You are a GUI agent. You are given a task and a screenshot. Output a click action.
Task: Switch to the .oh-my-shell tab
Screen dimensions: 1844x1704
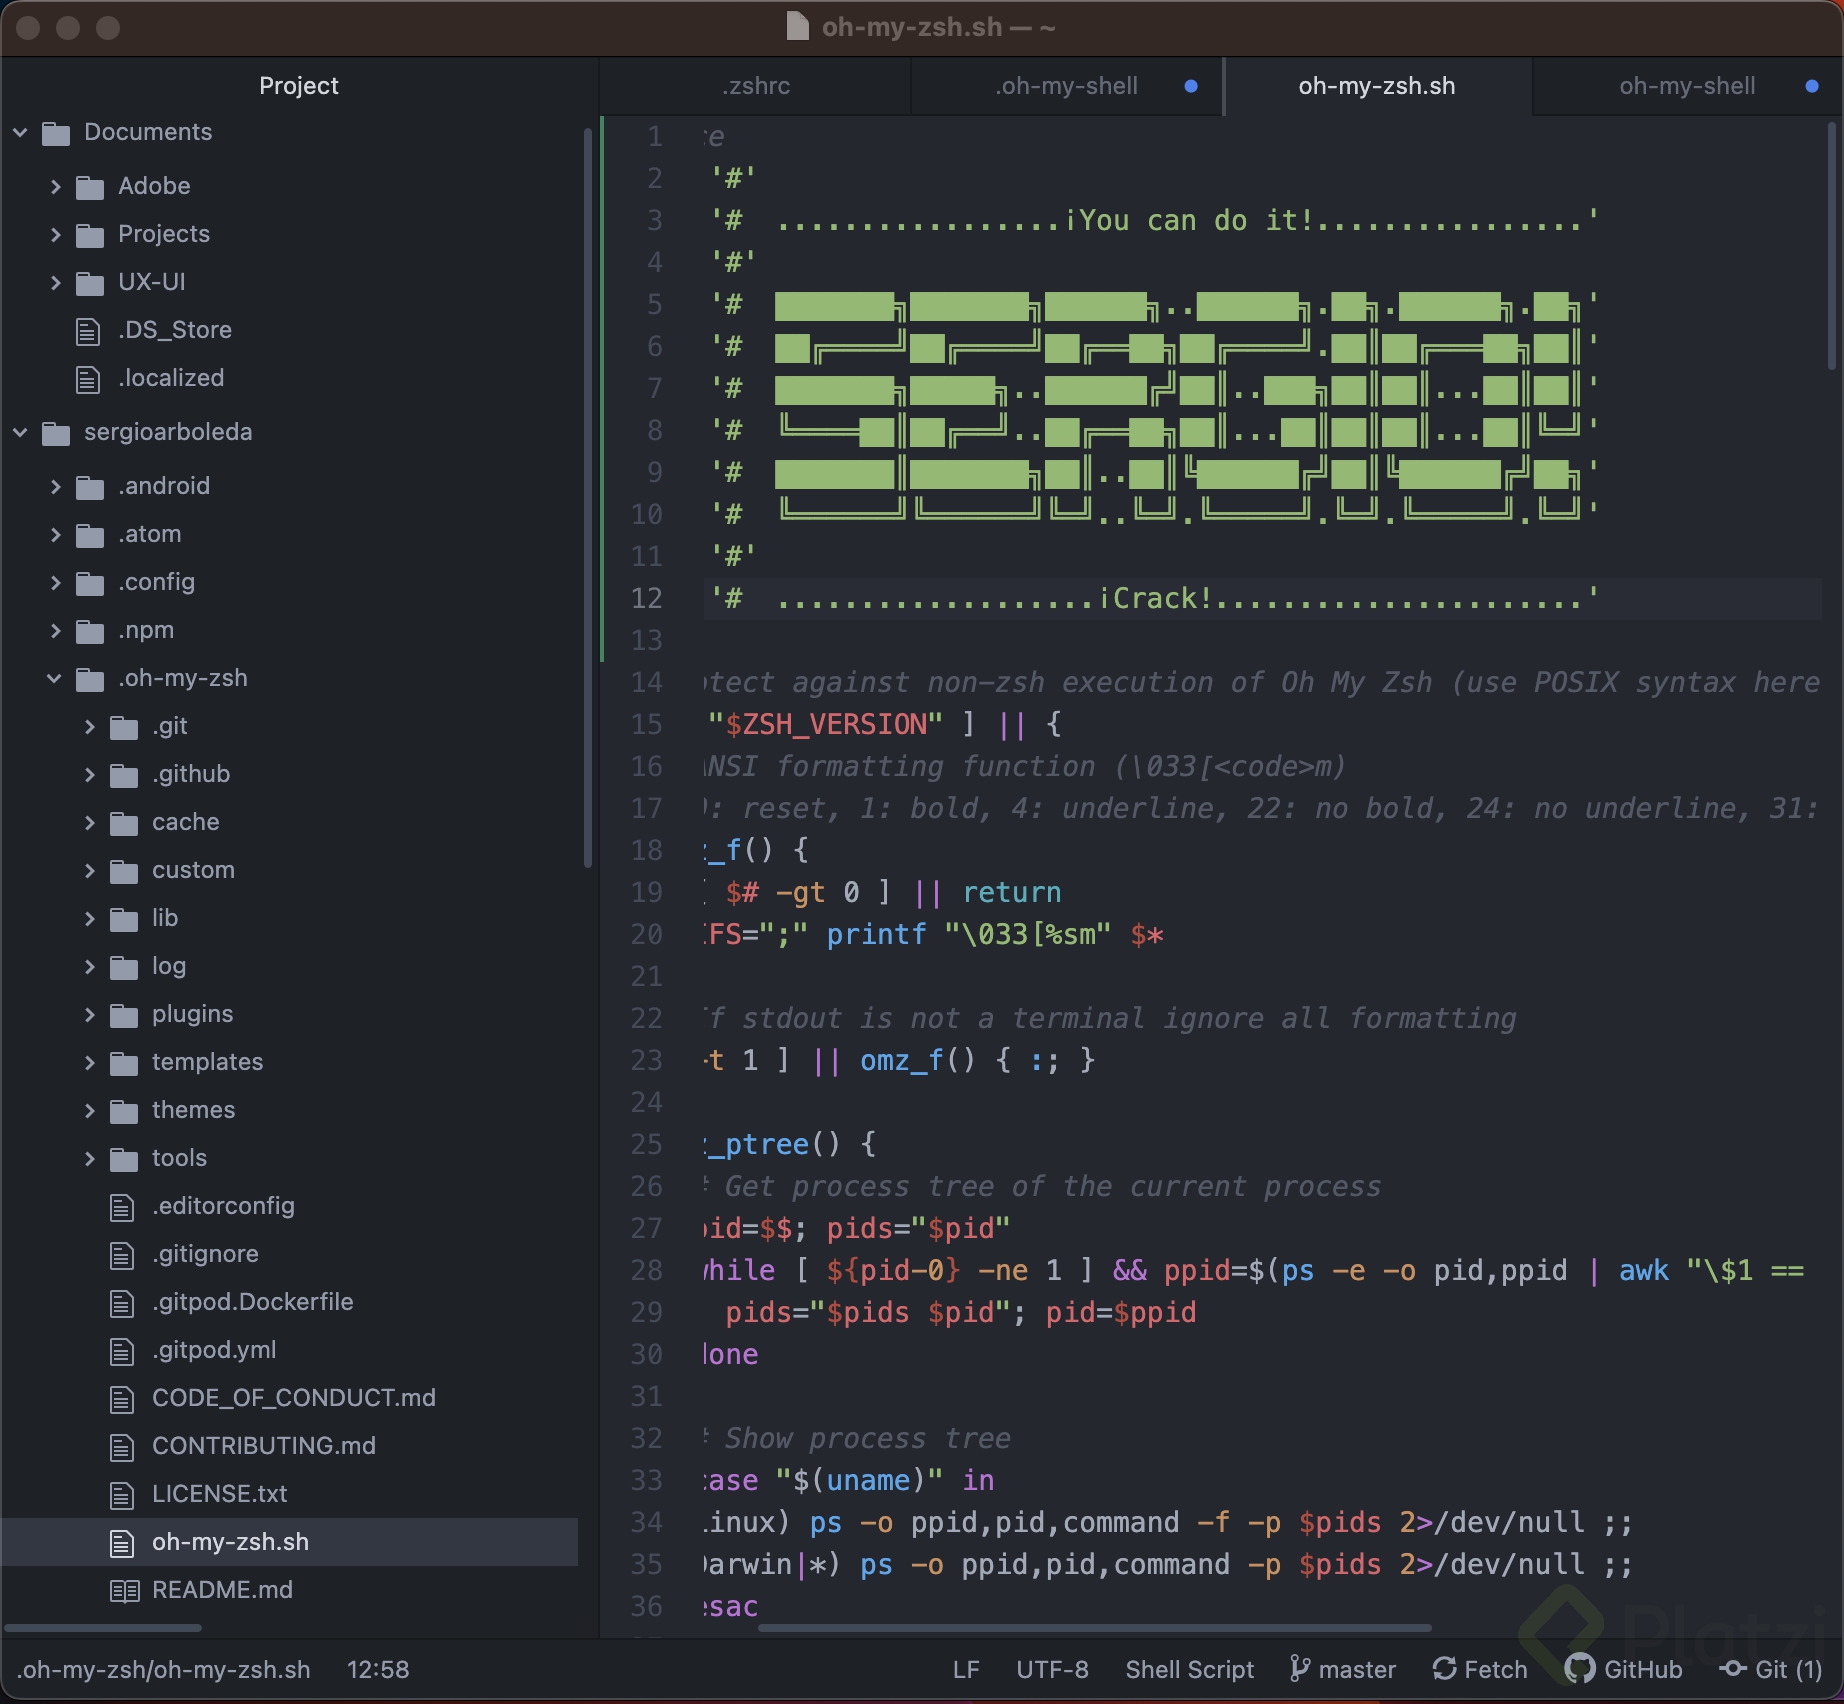click(1066, 86)
